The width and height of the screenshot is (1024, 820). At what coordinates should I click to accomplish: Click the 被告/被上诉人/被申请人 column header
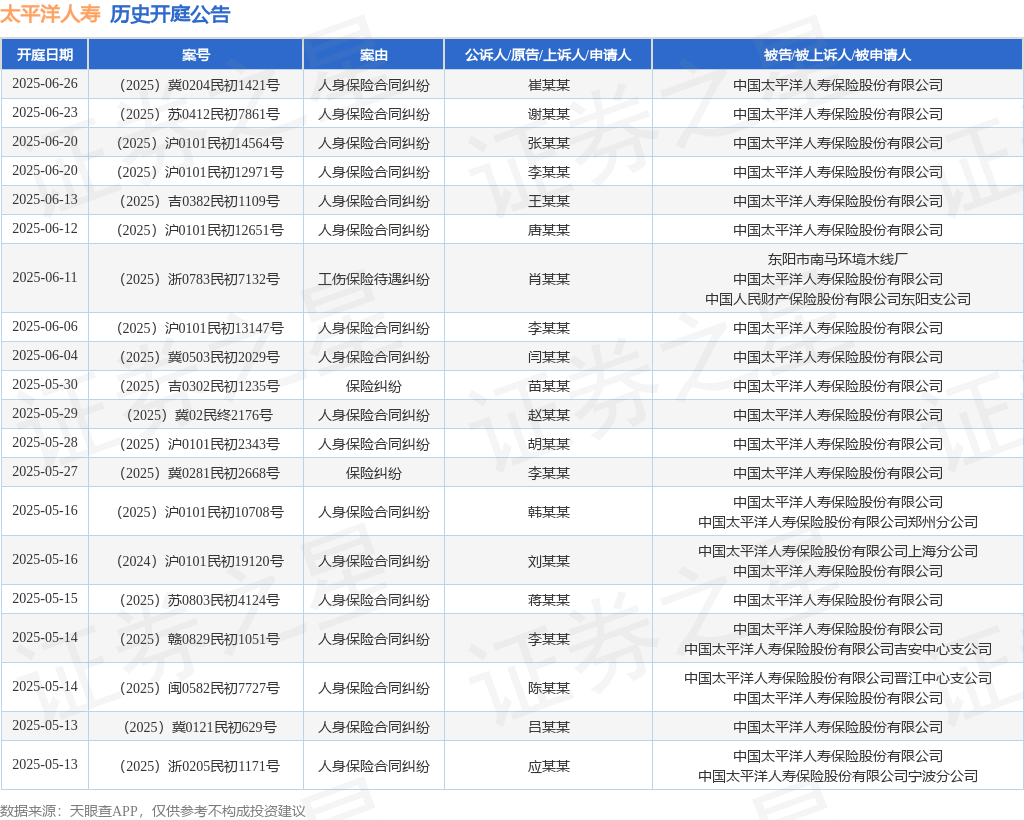[x=837, y=55]
